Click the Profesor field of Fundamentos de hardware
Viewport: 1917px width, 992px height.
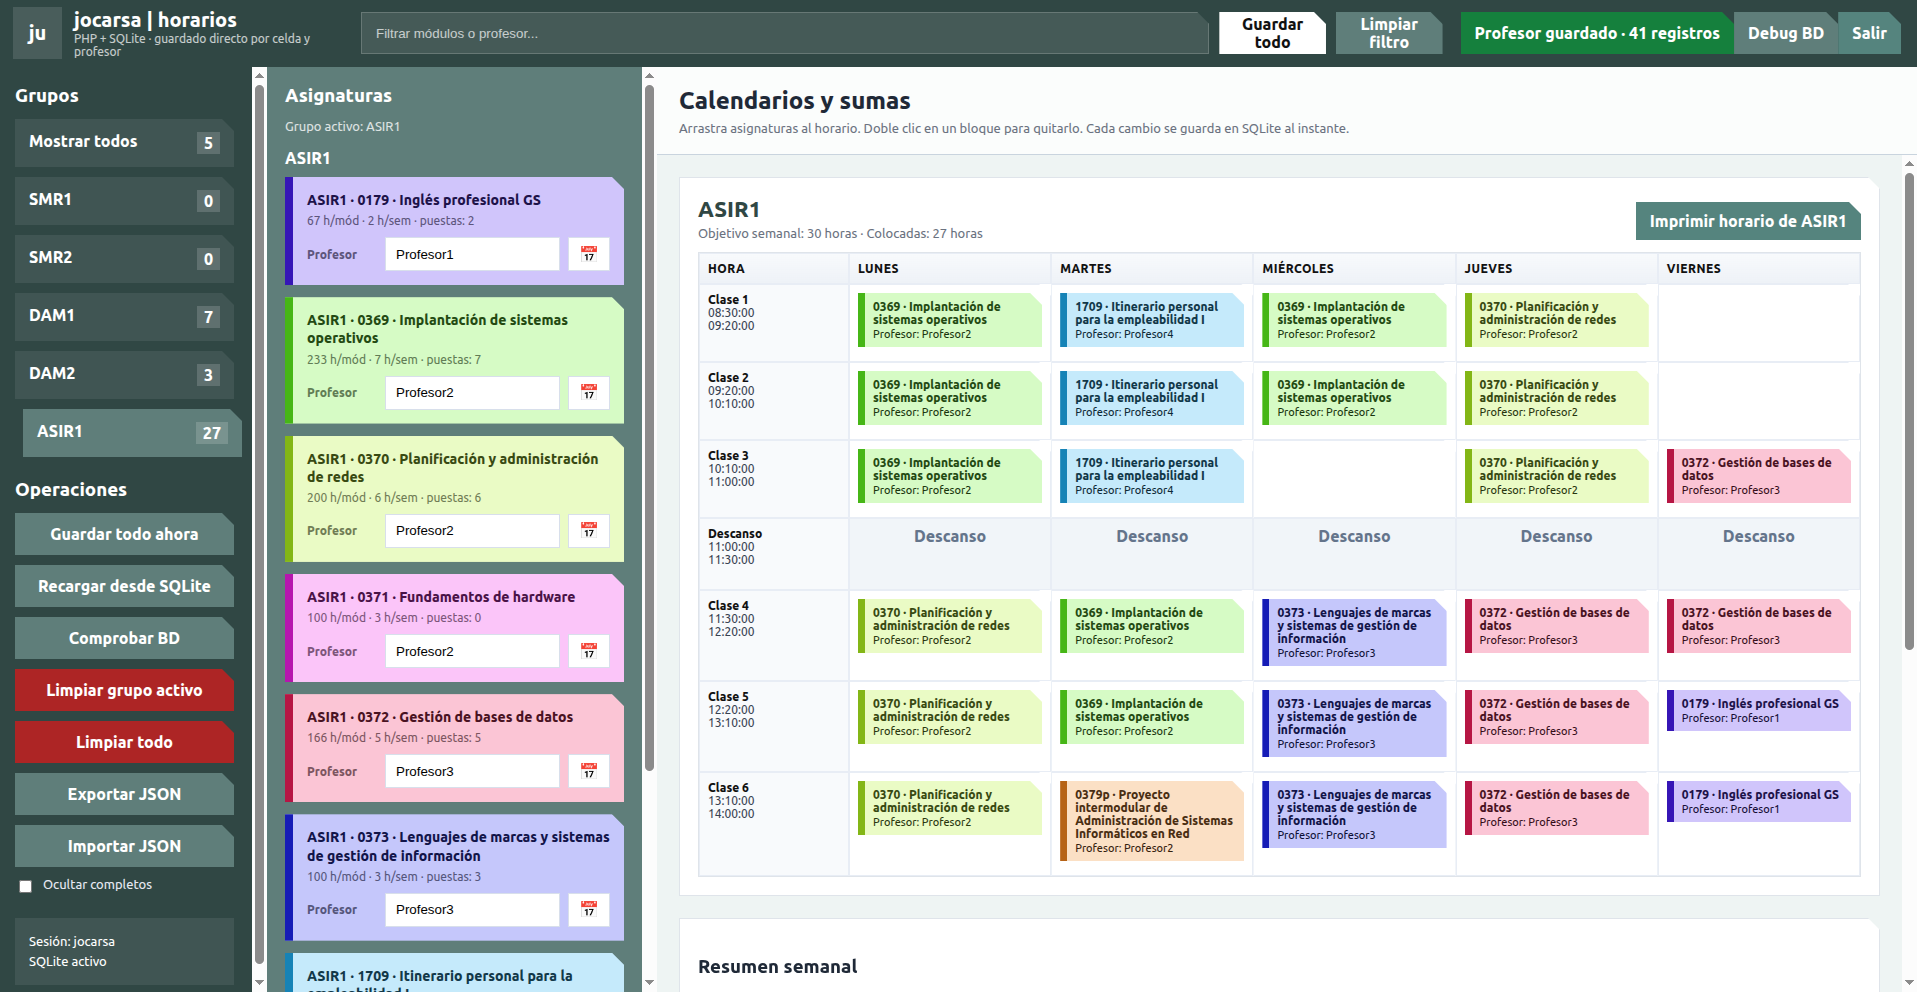pos(472,651)
